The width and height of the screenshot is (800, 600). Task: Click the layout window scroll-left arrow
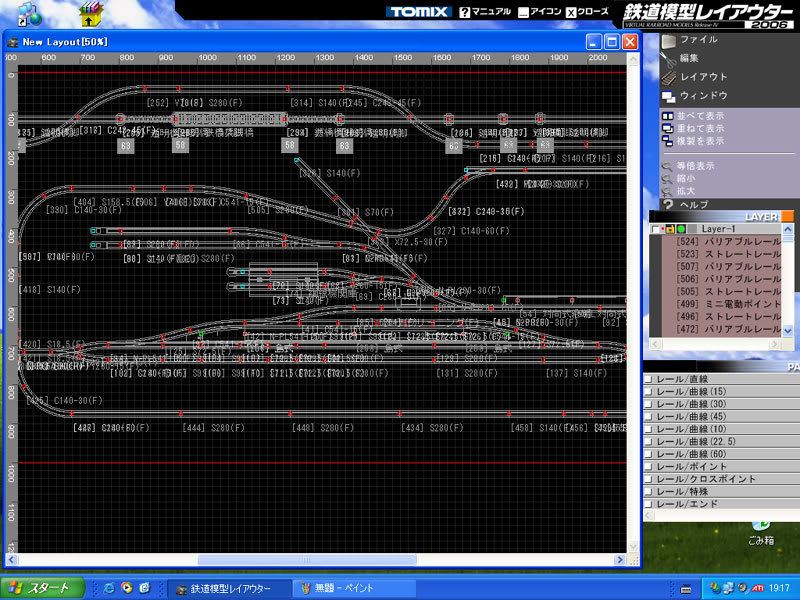(11, 560)
